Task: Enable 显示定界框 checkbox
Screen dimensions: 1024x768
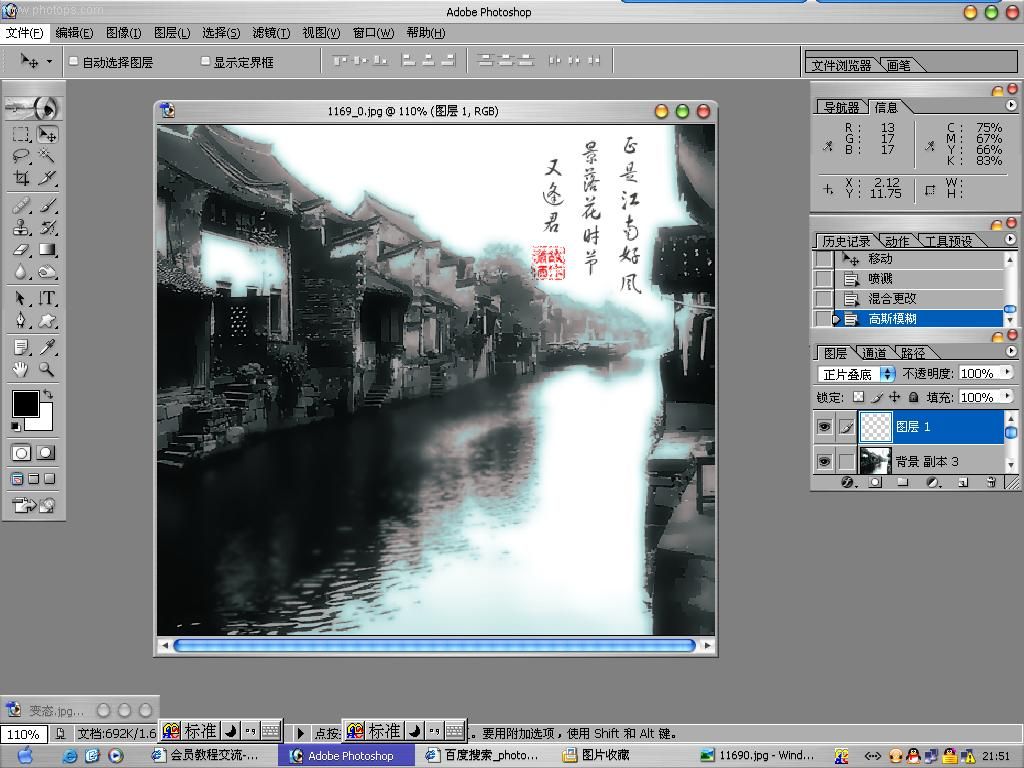Action: pyautogui.click(x=205, y=61)
